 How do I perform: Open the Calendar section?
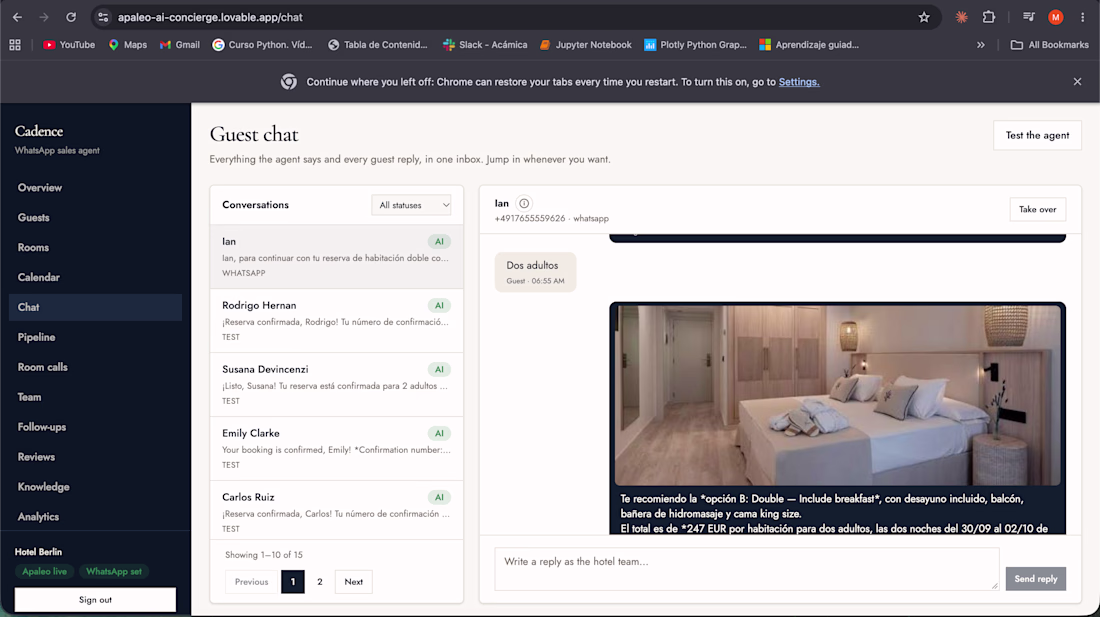(x=95, y=278)
